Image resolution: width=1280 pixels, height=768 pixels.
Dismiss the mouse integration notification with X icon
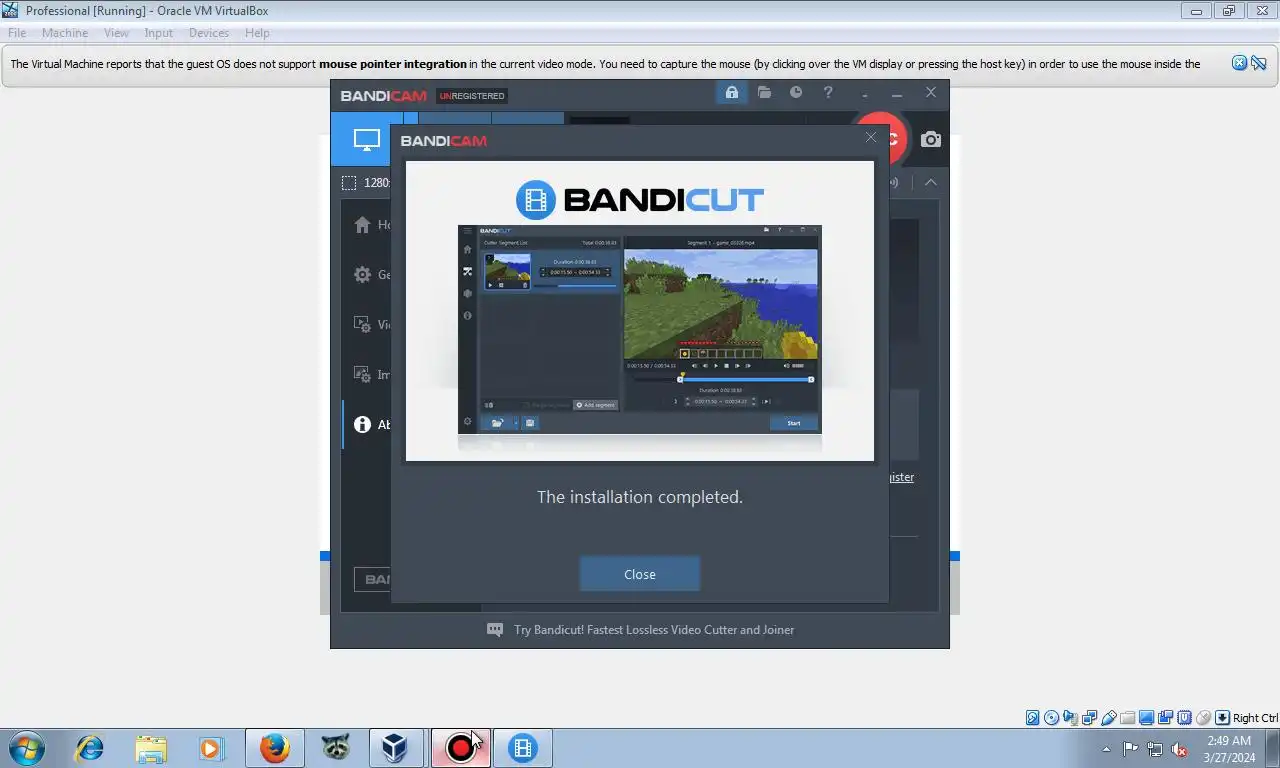click(1240, 63)
